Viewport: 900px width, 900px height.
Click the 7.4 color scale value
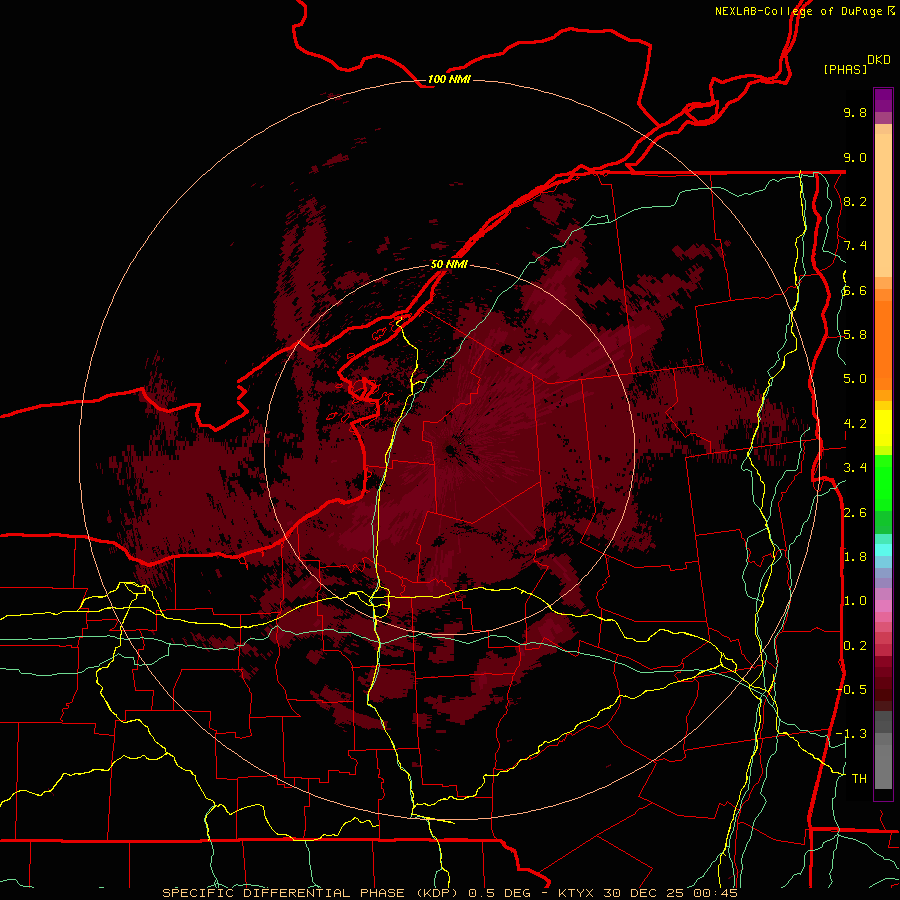point(855,246)
